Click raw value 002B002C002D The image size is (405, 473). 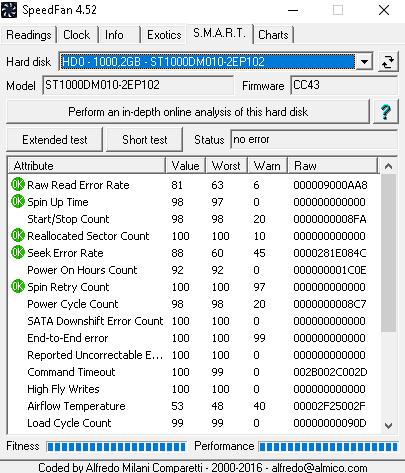point(330,372)
